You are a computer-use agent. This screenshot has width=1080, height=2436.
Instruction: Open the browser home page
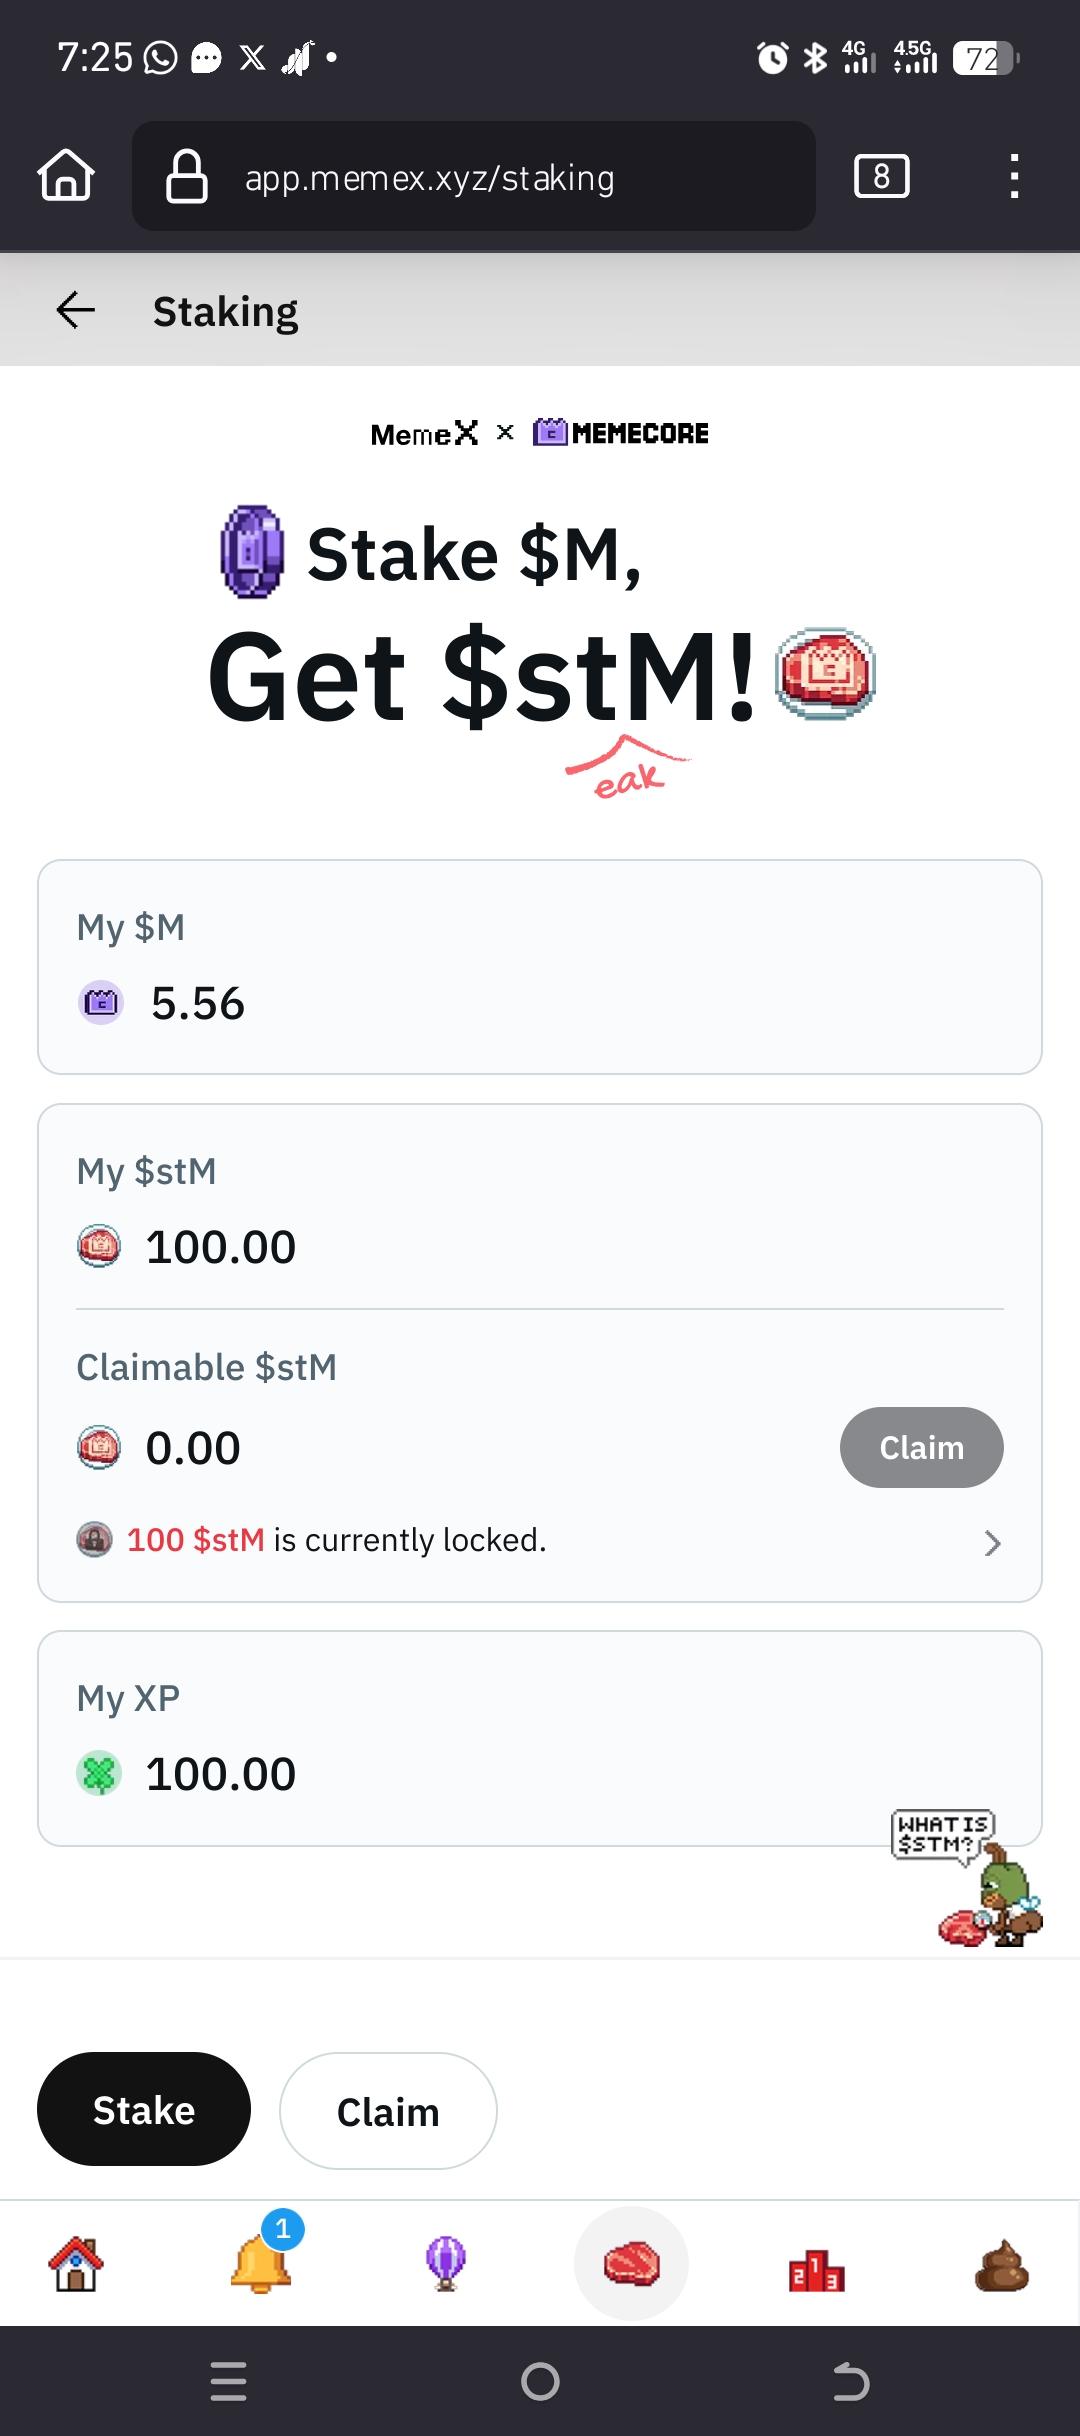click(x=66, y=176)
